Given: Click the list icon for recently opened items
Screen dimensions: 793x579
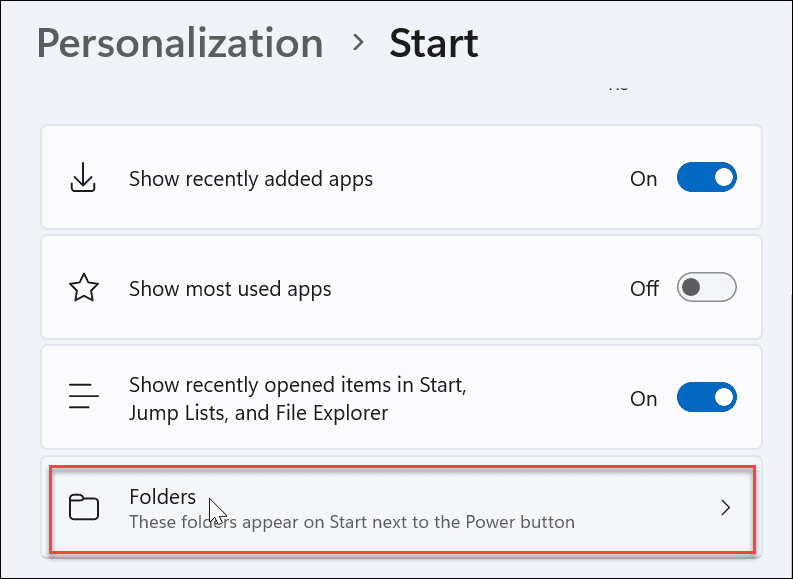Looking at the screenshot, I should click(x=83, y=398).
